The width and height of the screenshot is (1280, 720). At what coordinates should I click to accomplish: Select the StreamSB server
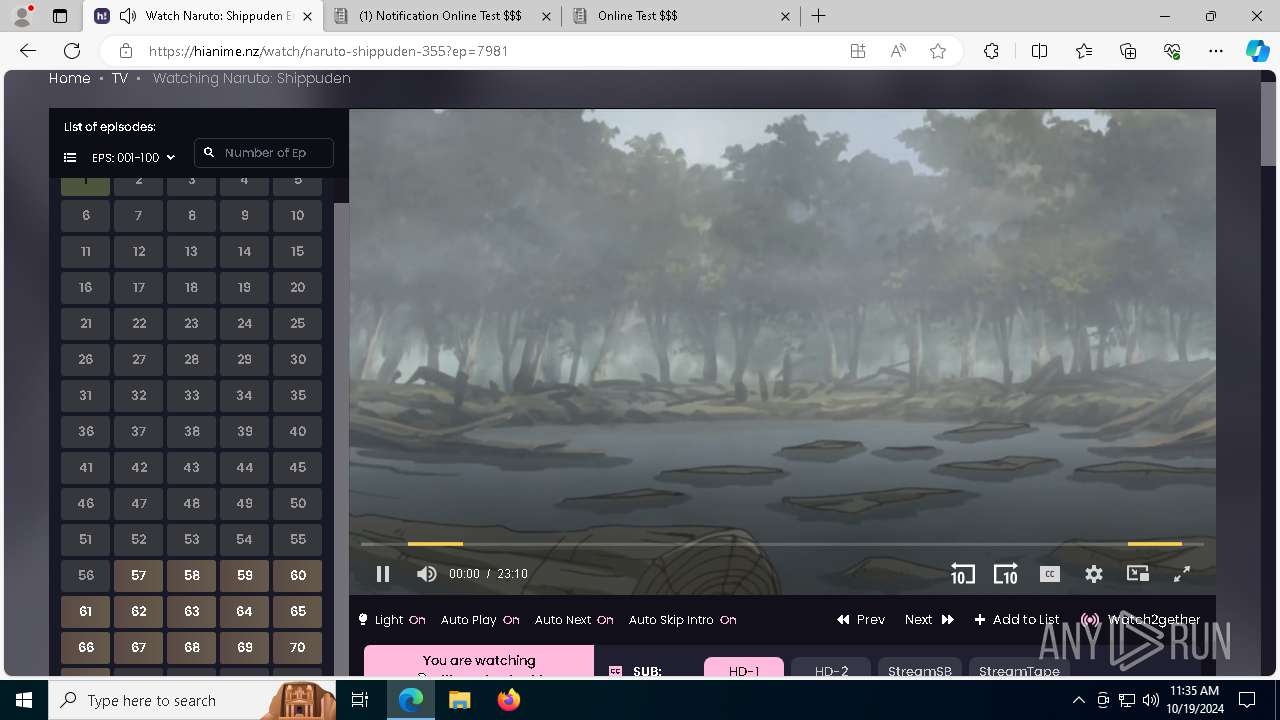[920, 668]
